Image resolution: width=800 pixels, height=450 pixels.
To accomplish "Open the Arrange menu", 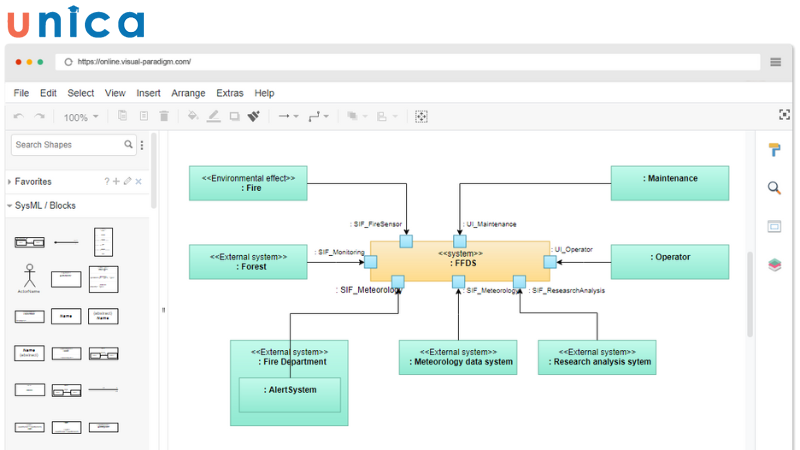I will click(188, 93).
